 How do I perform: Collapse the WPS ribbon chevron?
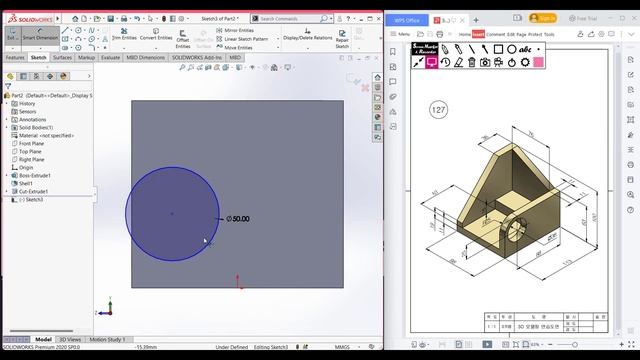pyautogui.click(x=631, y=34)
